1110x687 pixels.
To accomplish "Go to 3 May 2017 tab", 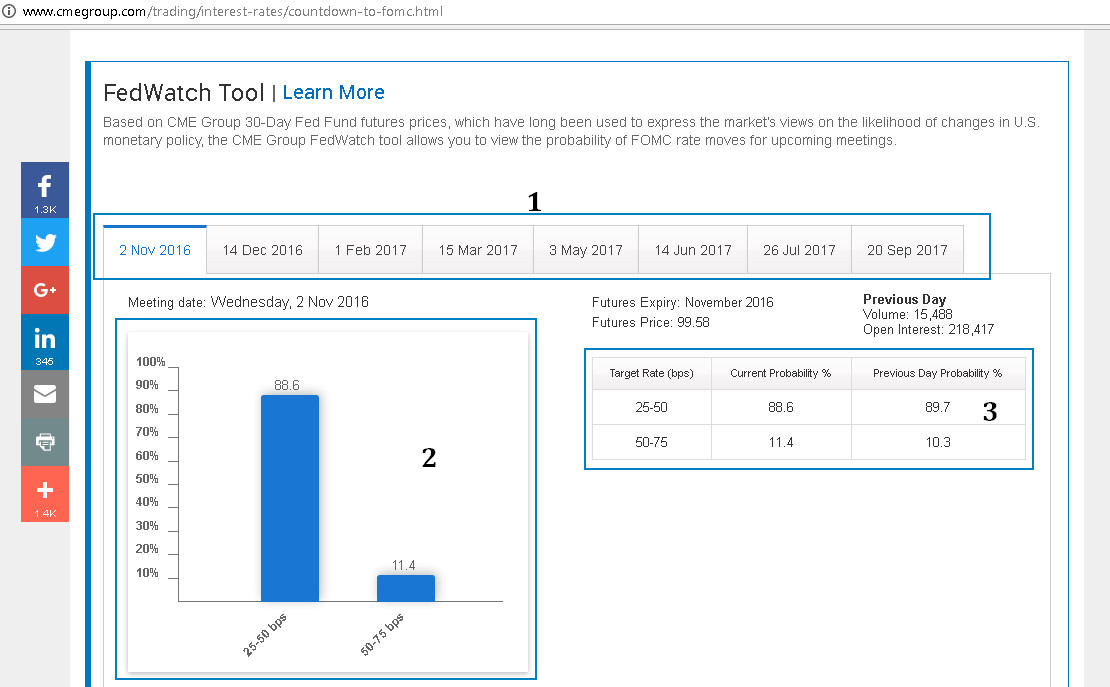I will click(x=586, y=250).
